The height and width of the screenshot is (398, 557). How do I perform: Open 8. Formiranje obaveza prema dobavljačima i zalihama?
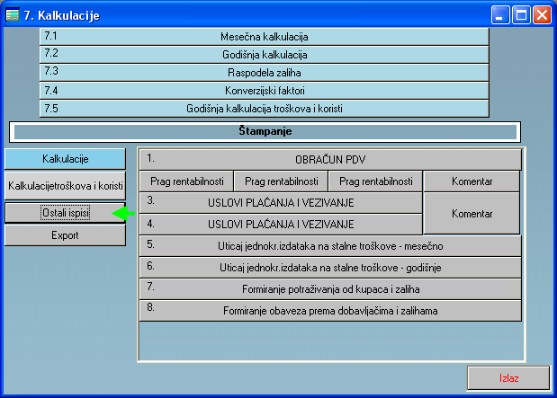(x=330, y=311)
